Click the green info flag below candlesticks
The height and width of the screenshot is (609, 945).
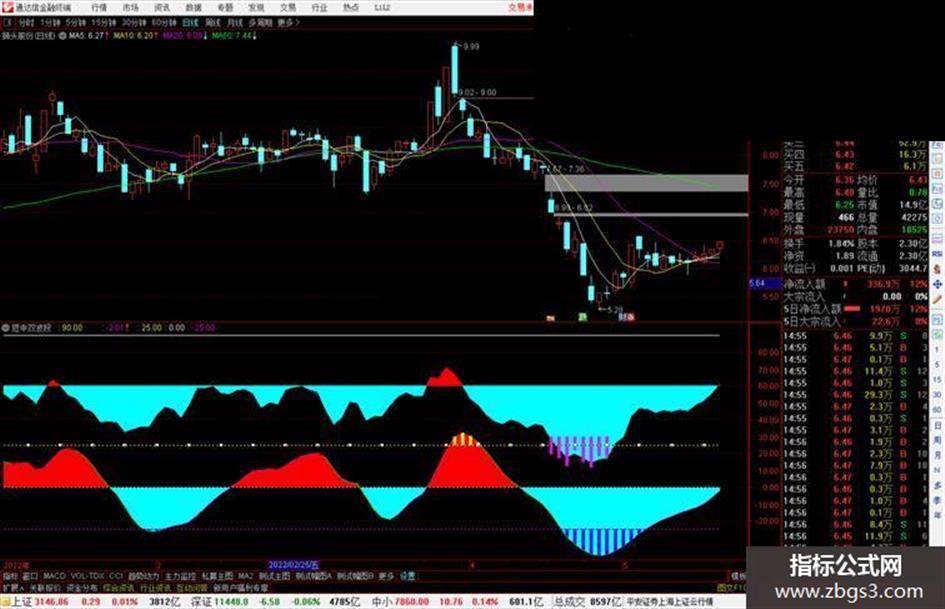coord(582,317)
